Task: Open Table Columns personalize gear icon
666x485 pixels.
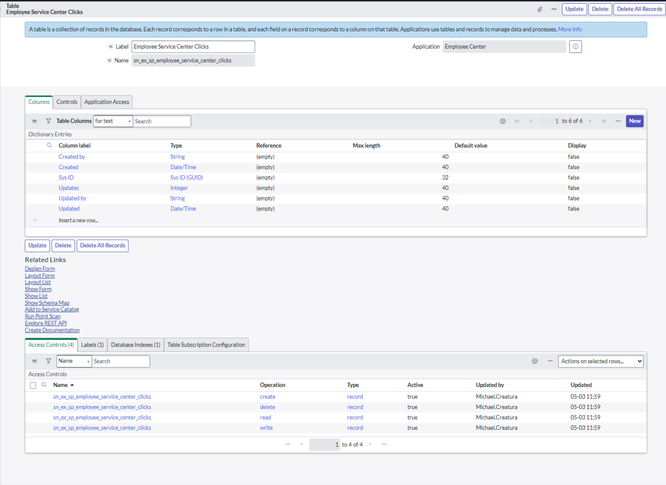Action: coord(502,121)
